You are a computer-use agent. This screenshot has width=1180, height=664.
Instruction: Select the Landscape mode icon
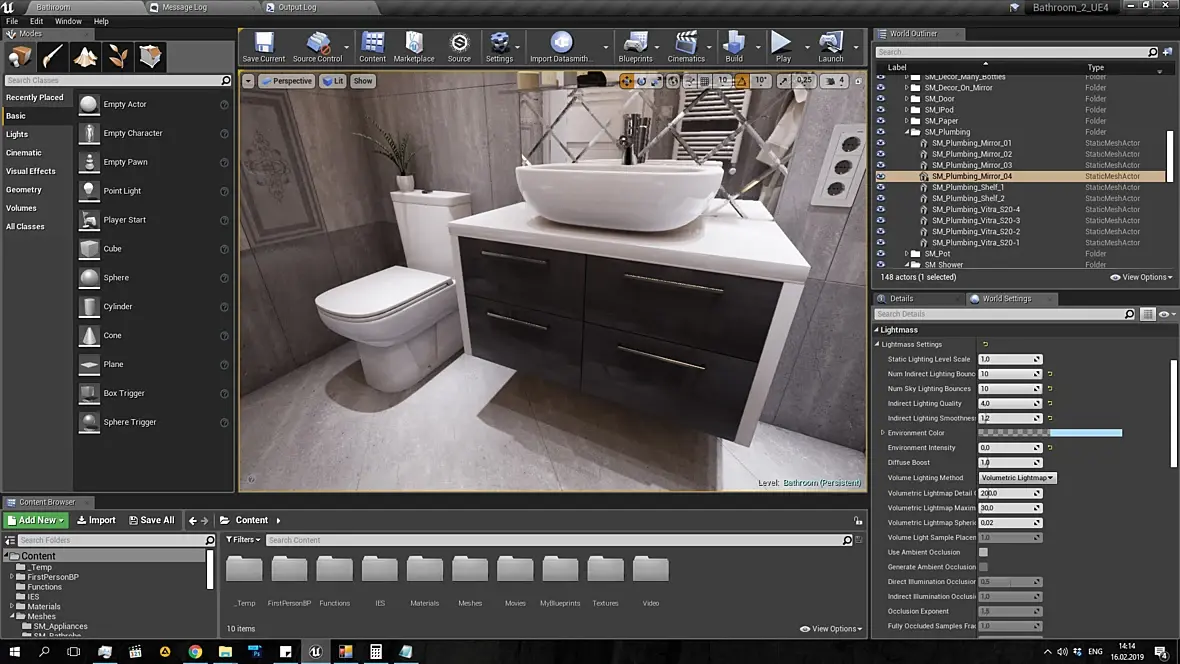85,57
